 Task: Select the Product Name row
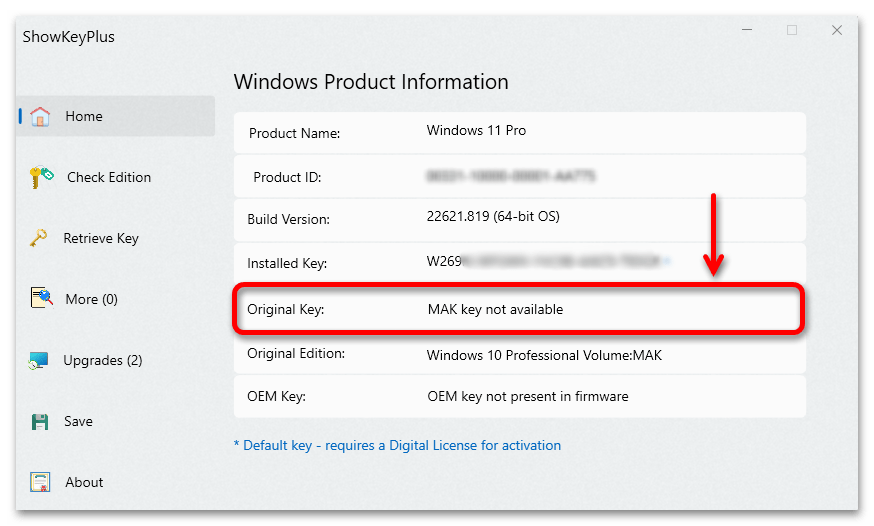519,132
